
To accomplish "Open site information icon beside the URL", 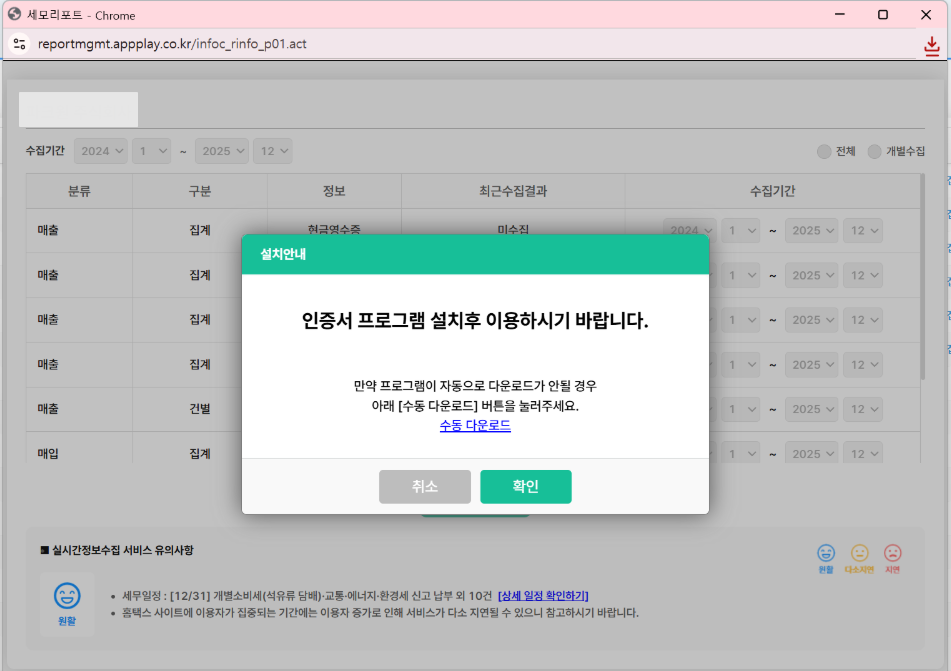I will (19, 44).
